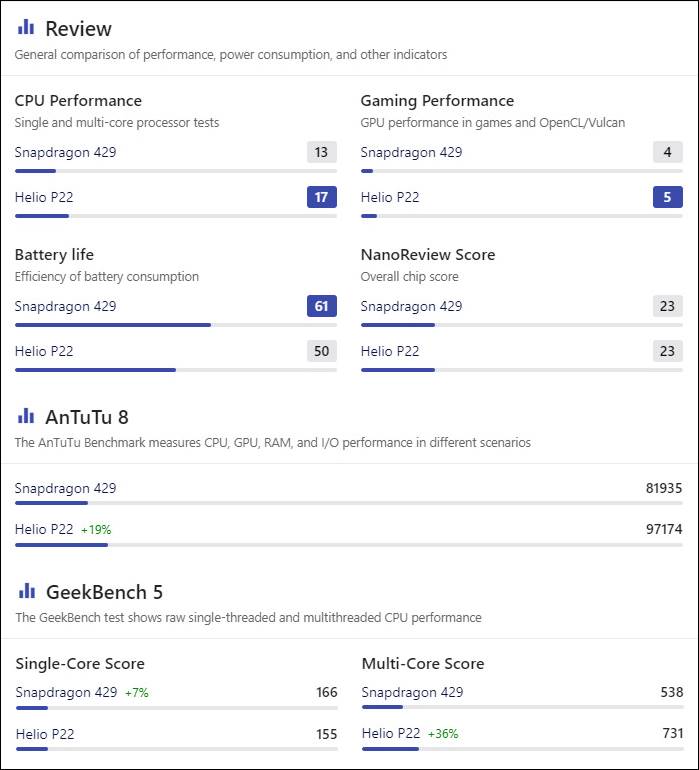699x770 pixels.
Task: Click the bar chart icon beside AnTuTu 8
Action: 26,416
